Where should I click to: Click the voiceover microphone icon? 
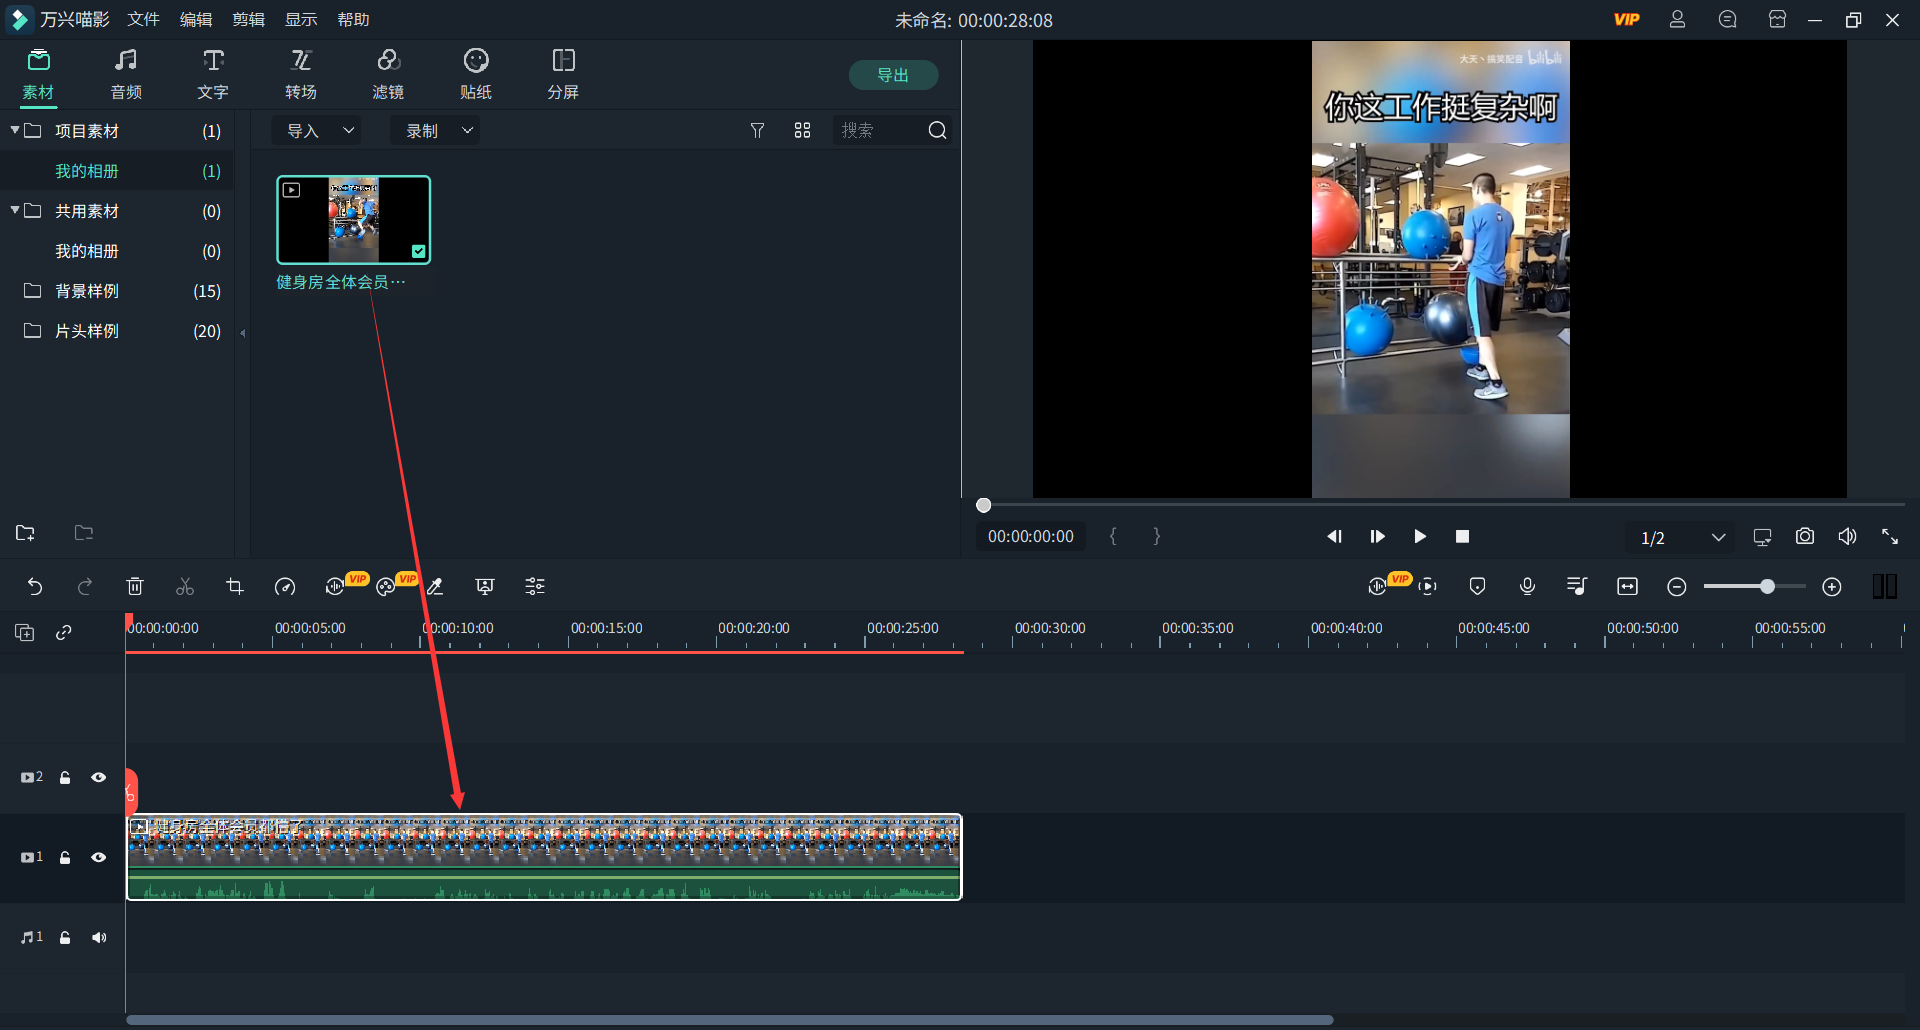click(x=1527, y=587)
